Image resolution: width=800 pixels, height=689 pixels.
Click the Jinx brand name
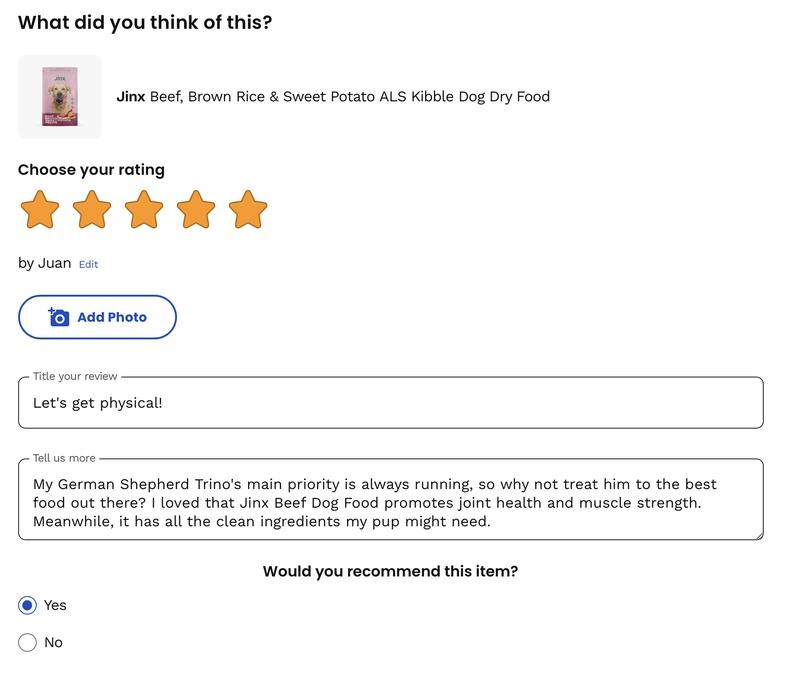(131, 97)
